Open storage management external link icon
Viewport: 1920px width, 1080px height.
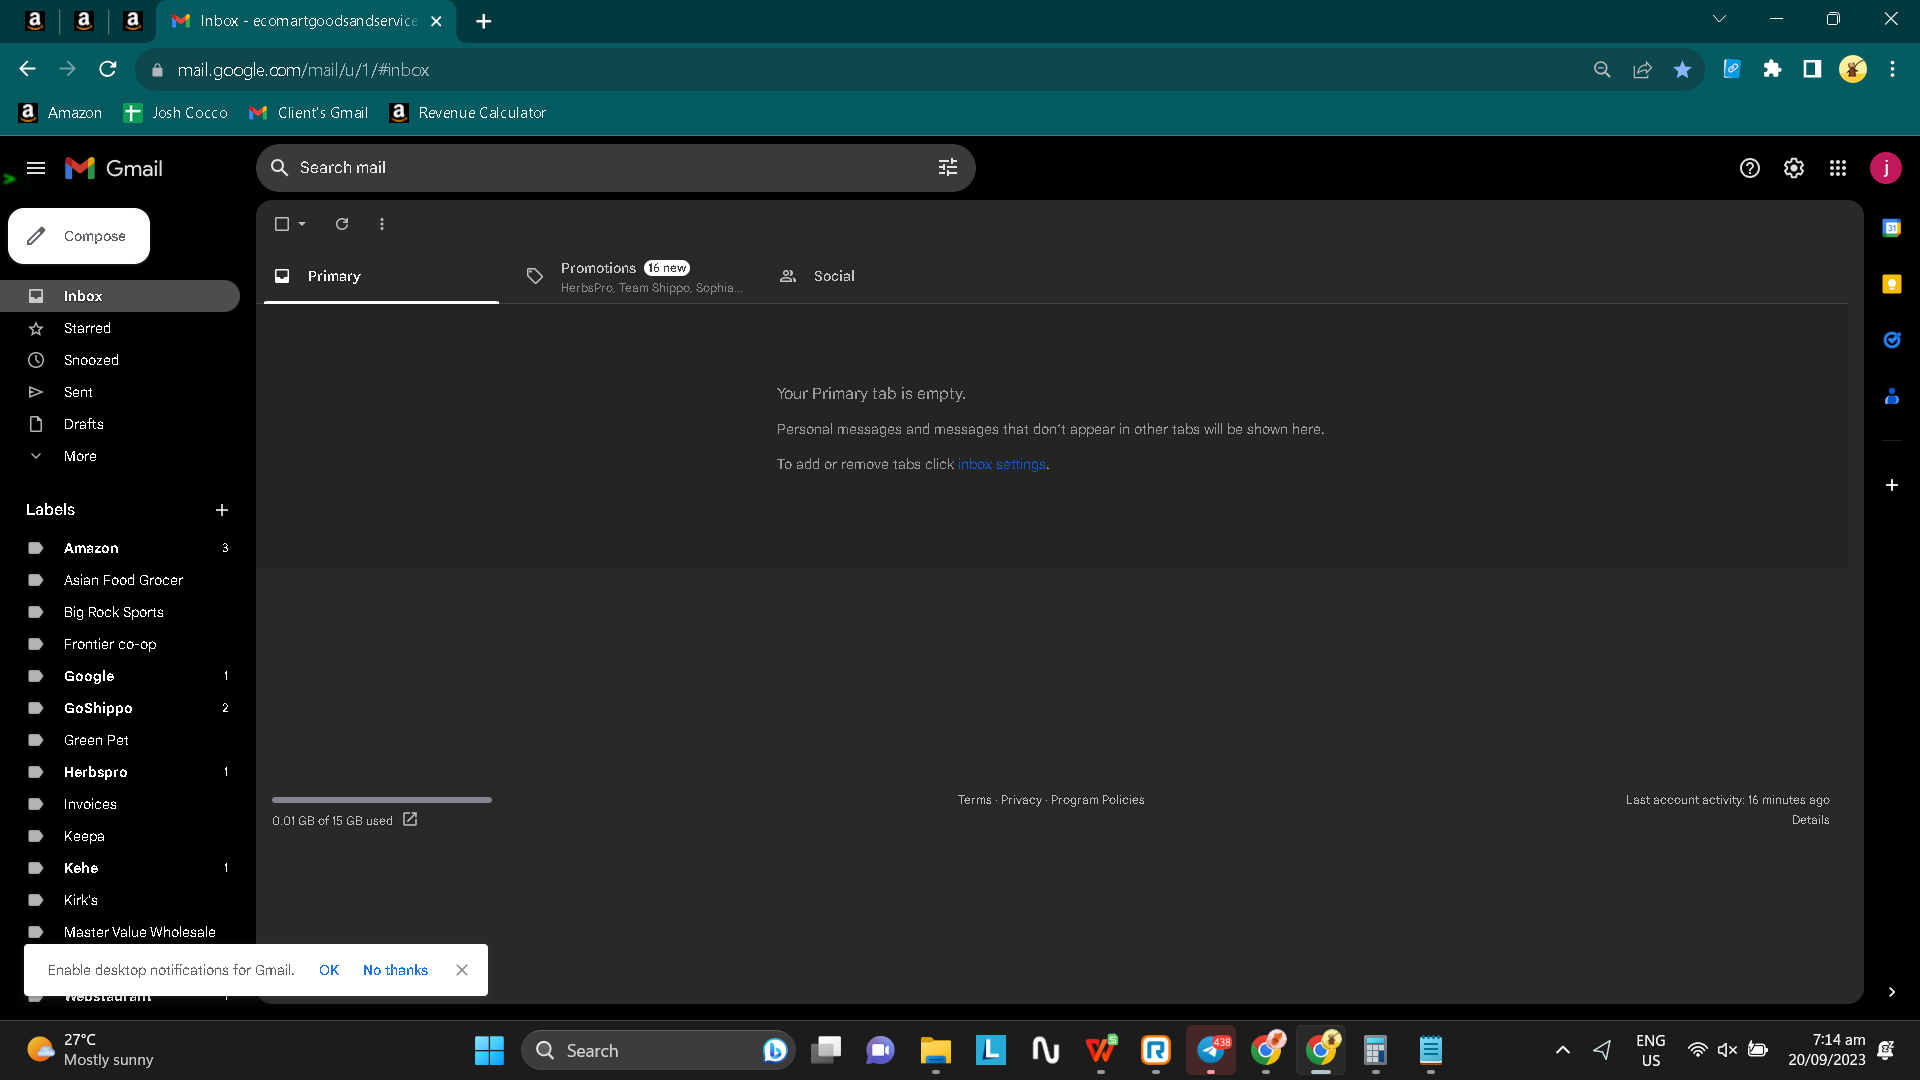pyautogui.click(x=410, y=819)
